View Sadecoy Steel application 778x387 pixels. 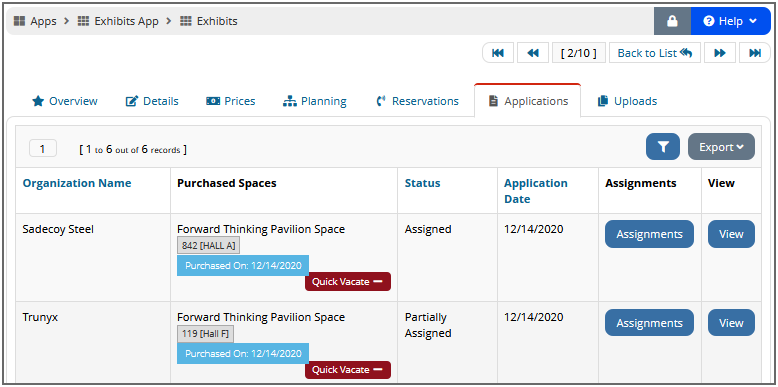click(x=731, y=234)
